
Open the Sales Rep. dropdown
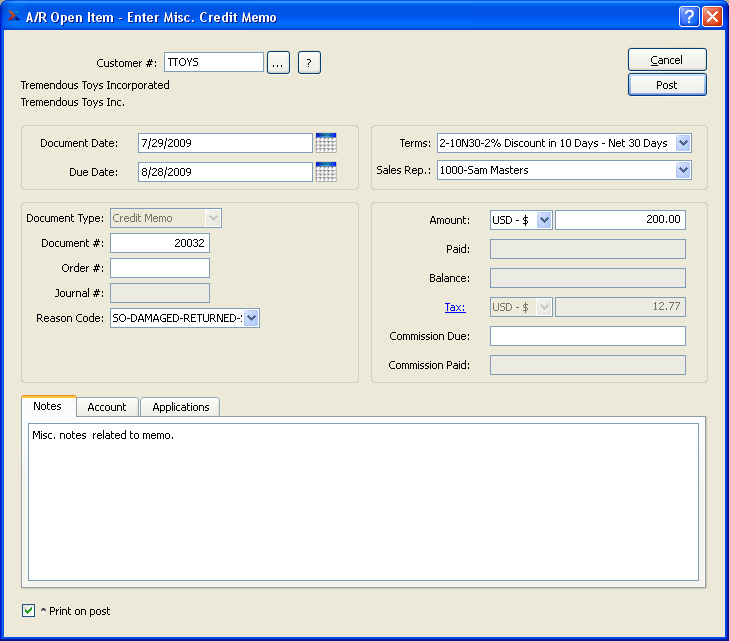pos(683,170)
